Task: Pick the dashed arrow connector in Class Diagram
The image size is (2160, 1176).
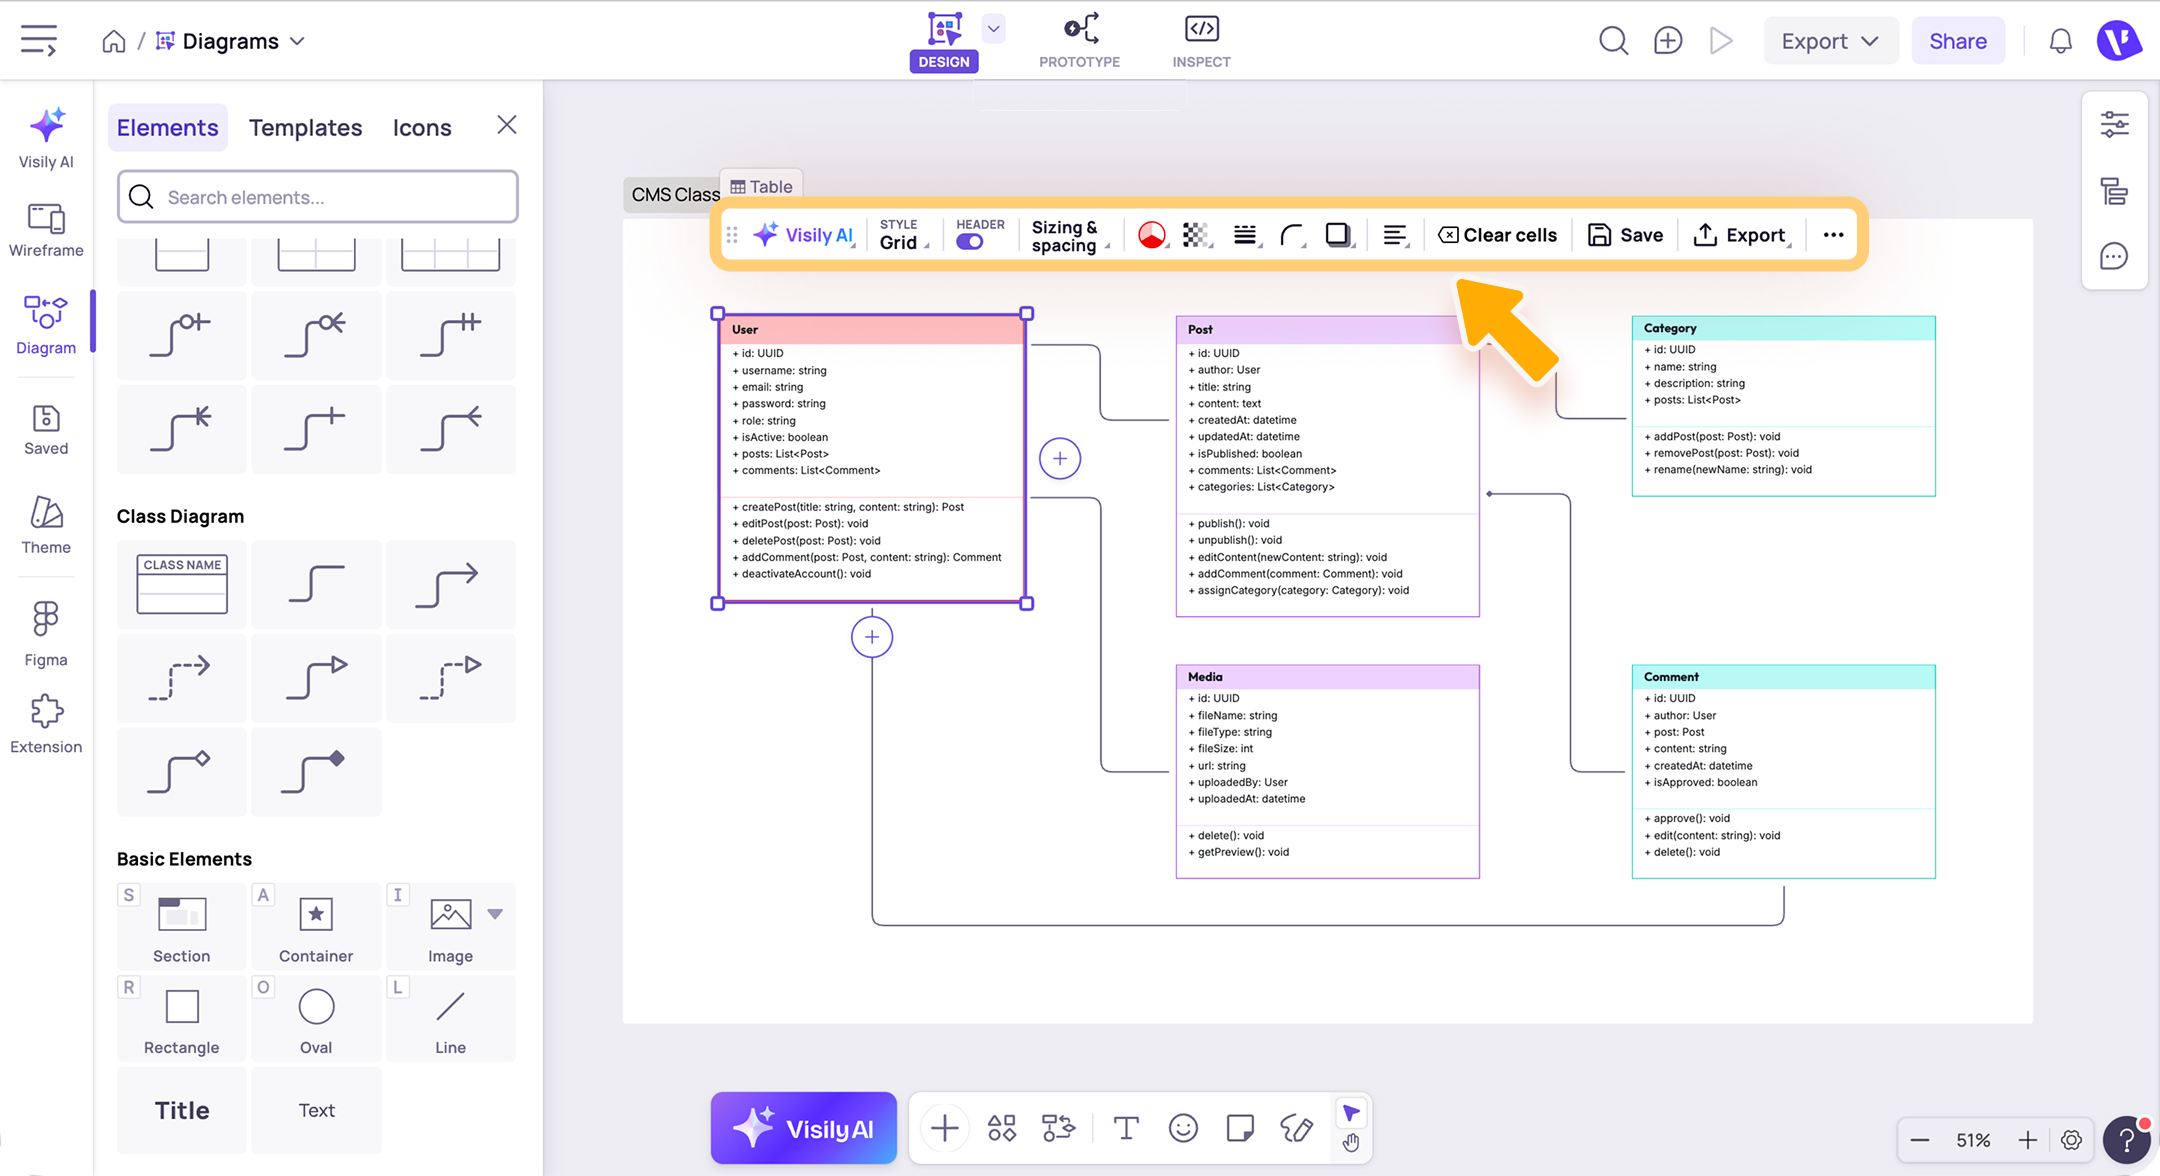Action: coord(182,677)
